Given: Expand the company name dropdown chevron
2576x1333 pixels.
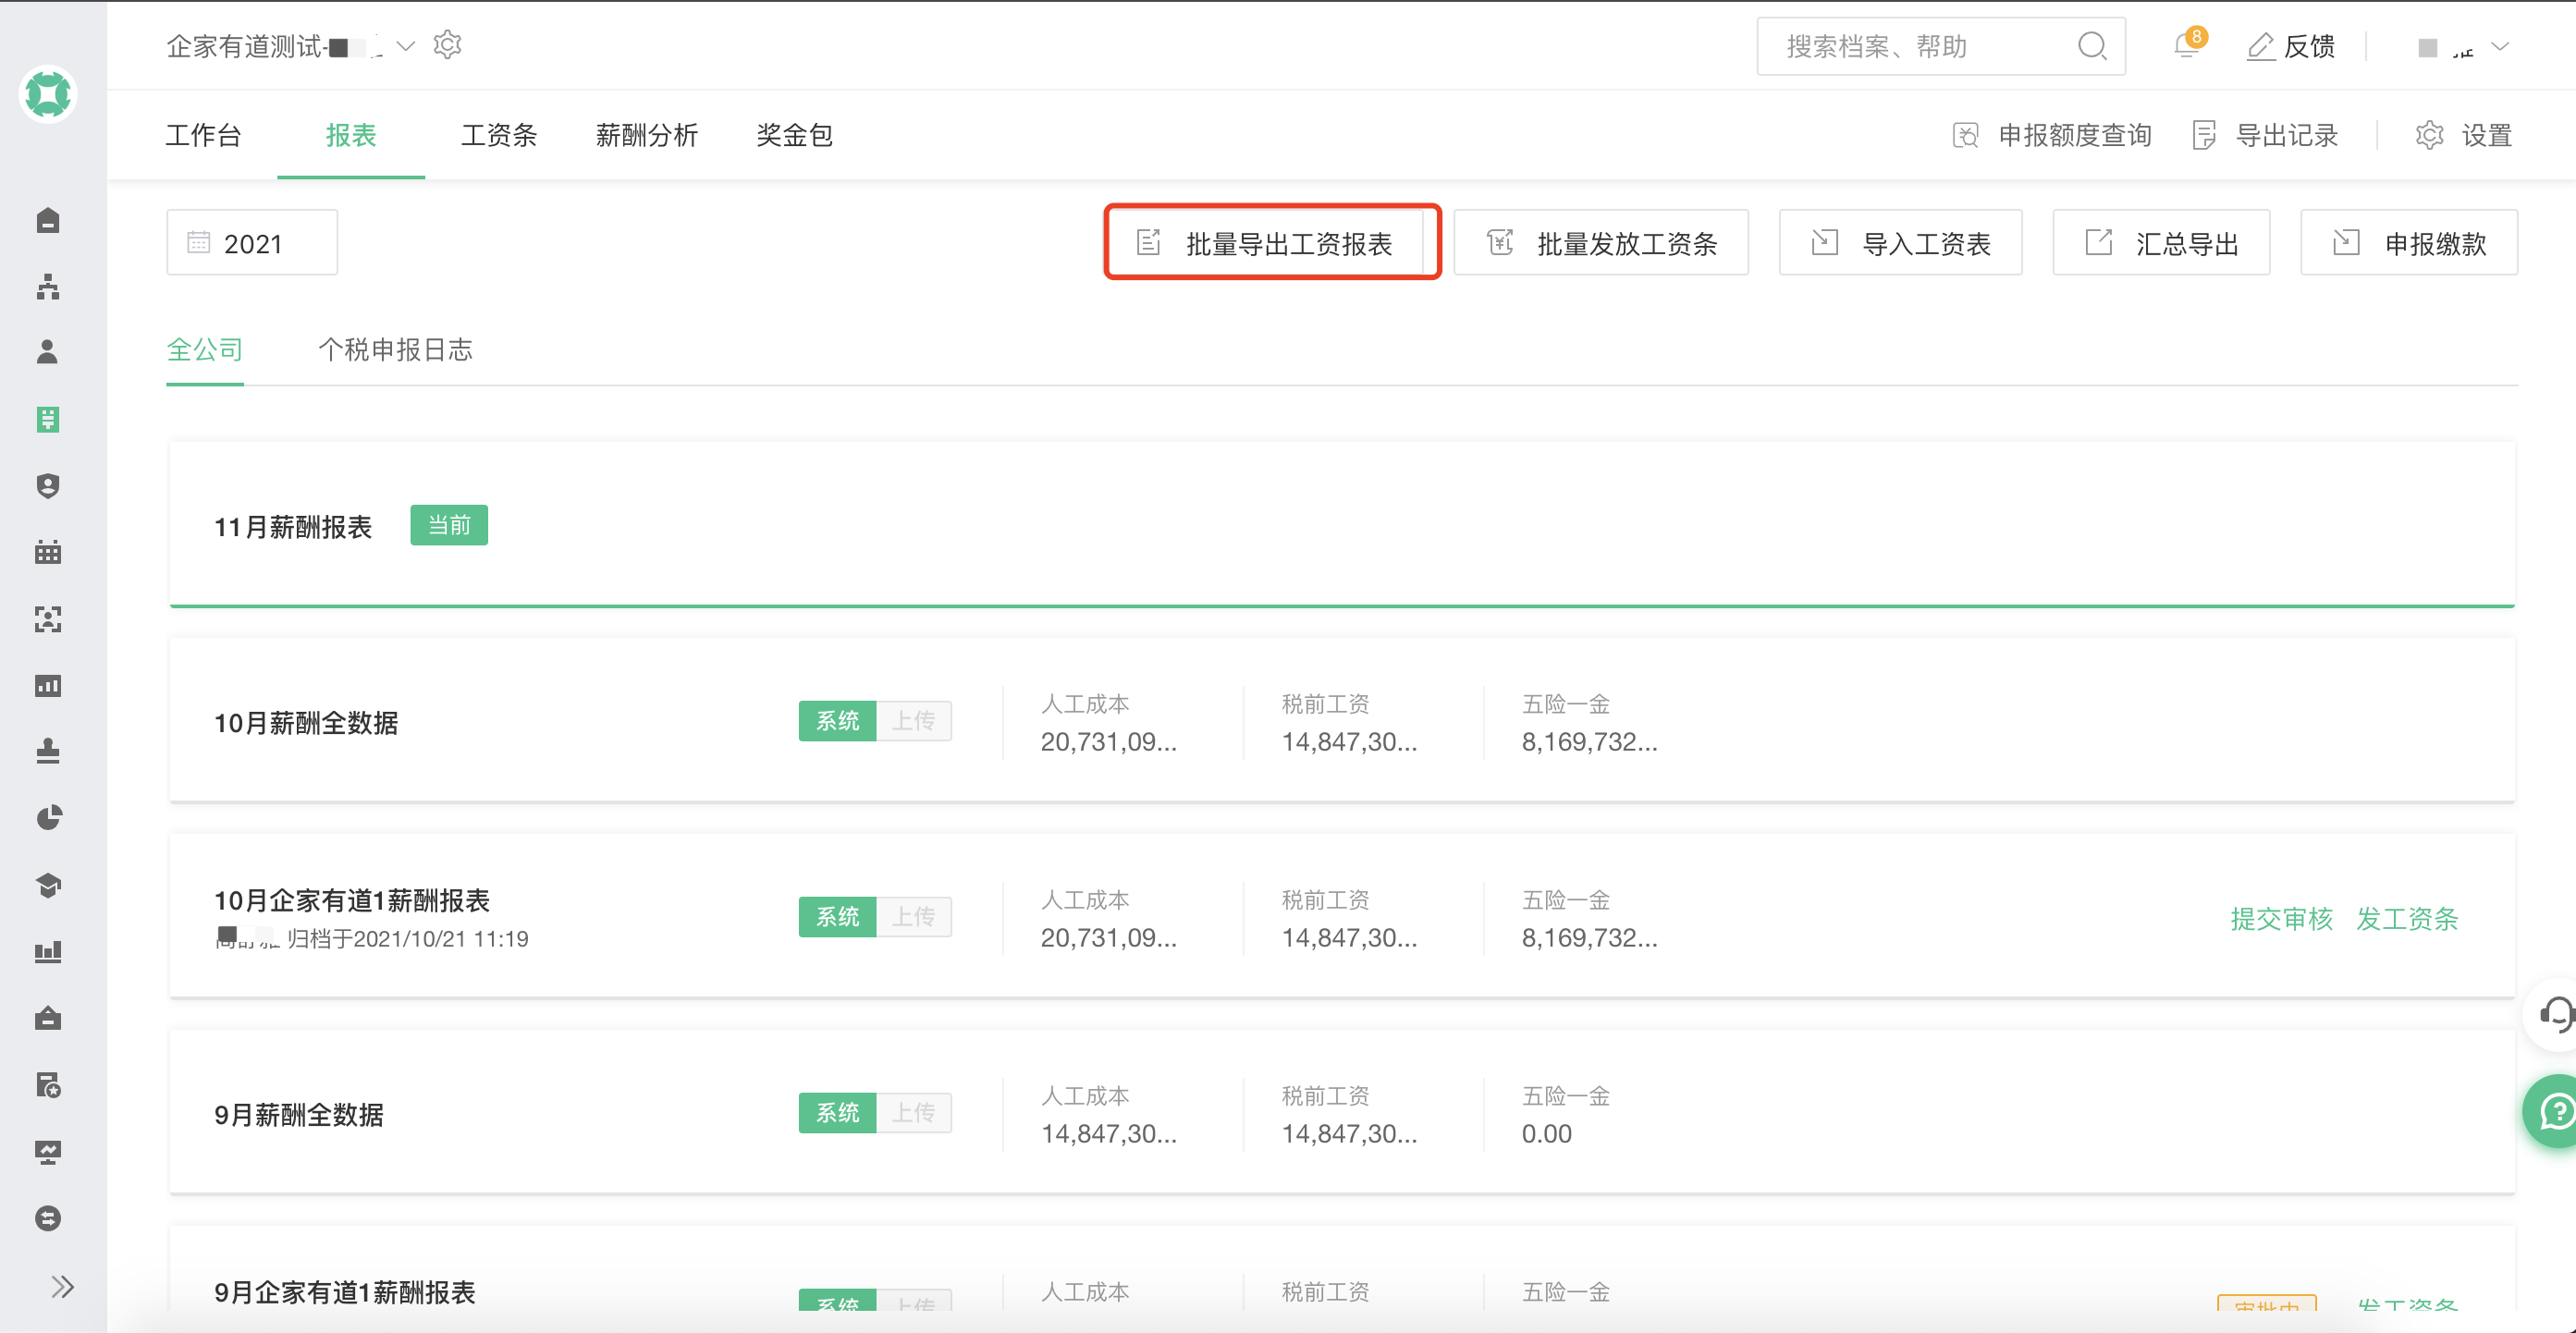Looking at the screenshot, I should pyautogui.click(x=406, y=46).
